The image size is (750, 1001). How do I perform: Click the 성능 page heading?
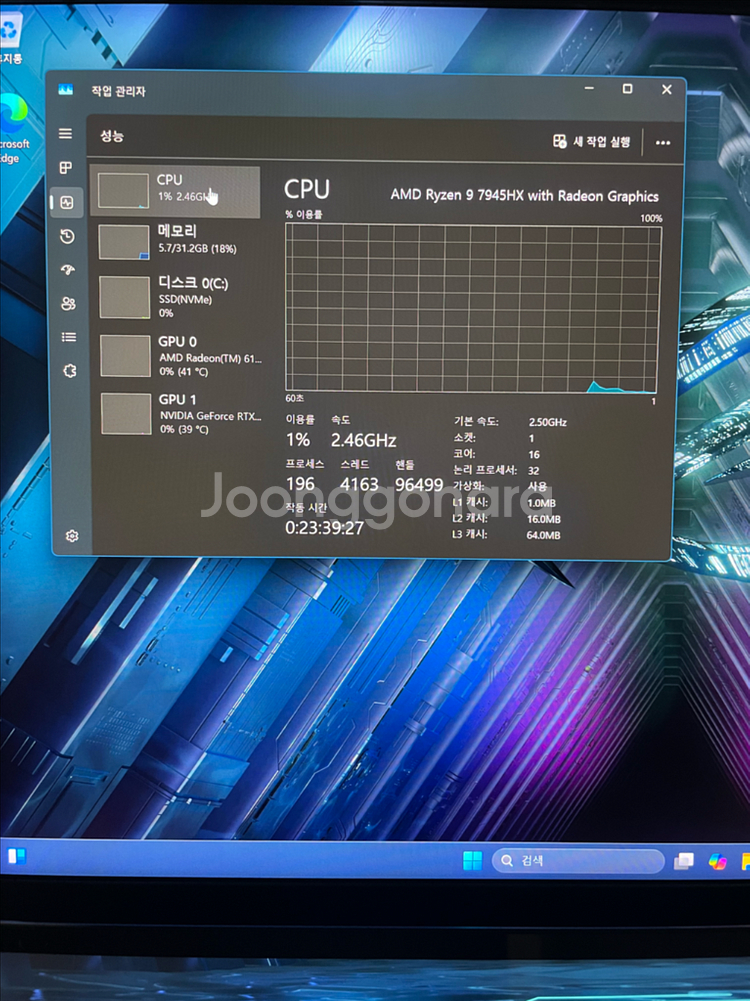(112, 135)
